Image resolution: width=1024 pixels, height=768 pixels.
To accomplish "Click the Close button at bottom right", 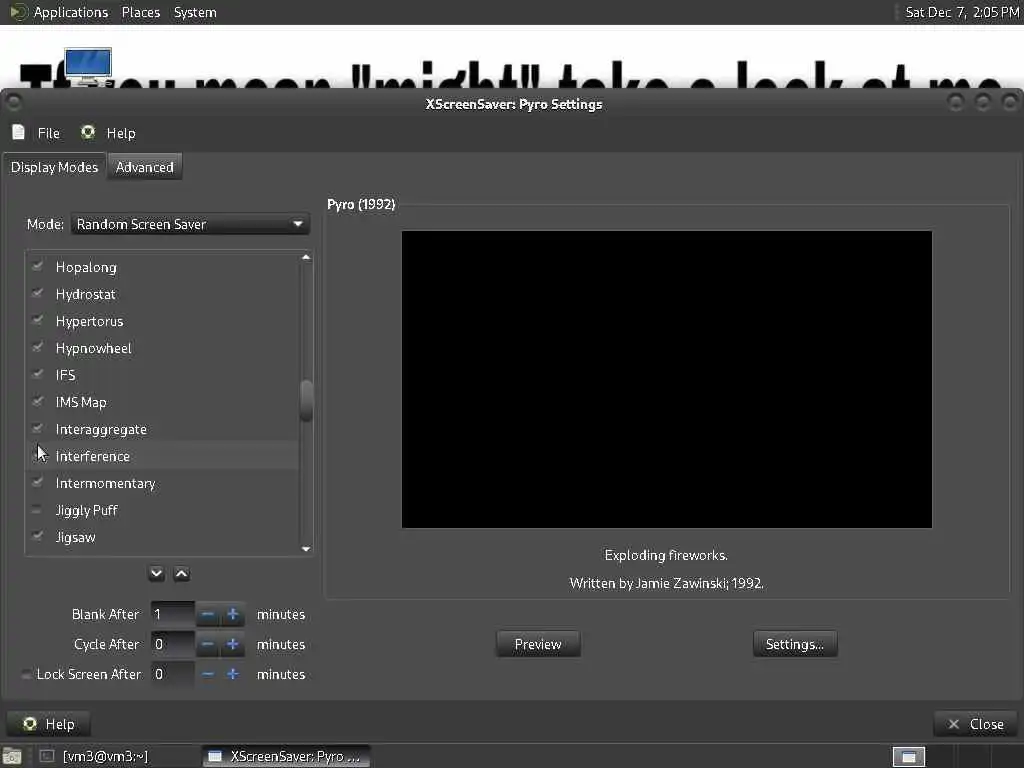I will pyautogui.click(x=978, y=724).
